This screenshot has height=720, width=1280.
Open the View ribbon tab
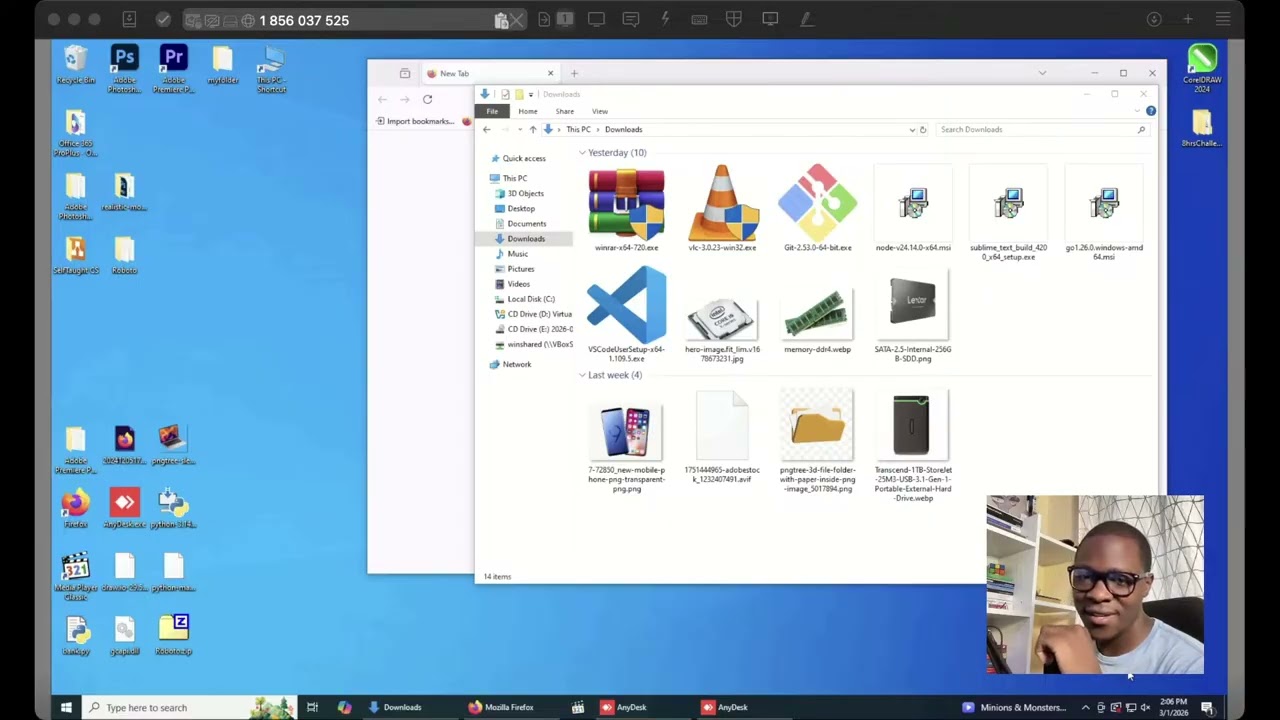click(600, 111)
